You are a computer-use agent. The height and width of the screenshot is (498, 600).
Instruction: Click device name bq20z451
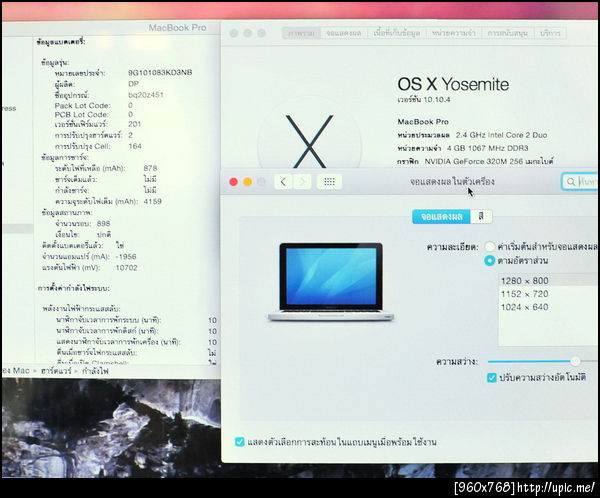coord(146,95)
